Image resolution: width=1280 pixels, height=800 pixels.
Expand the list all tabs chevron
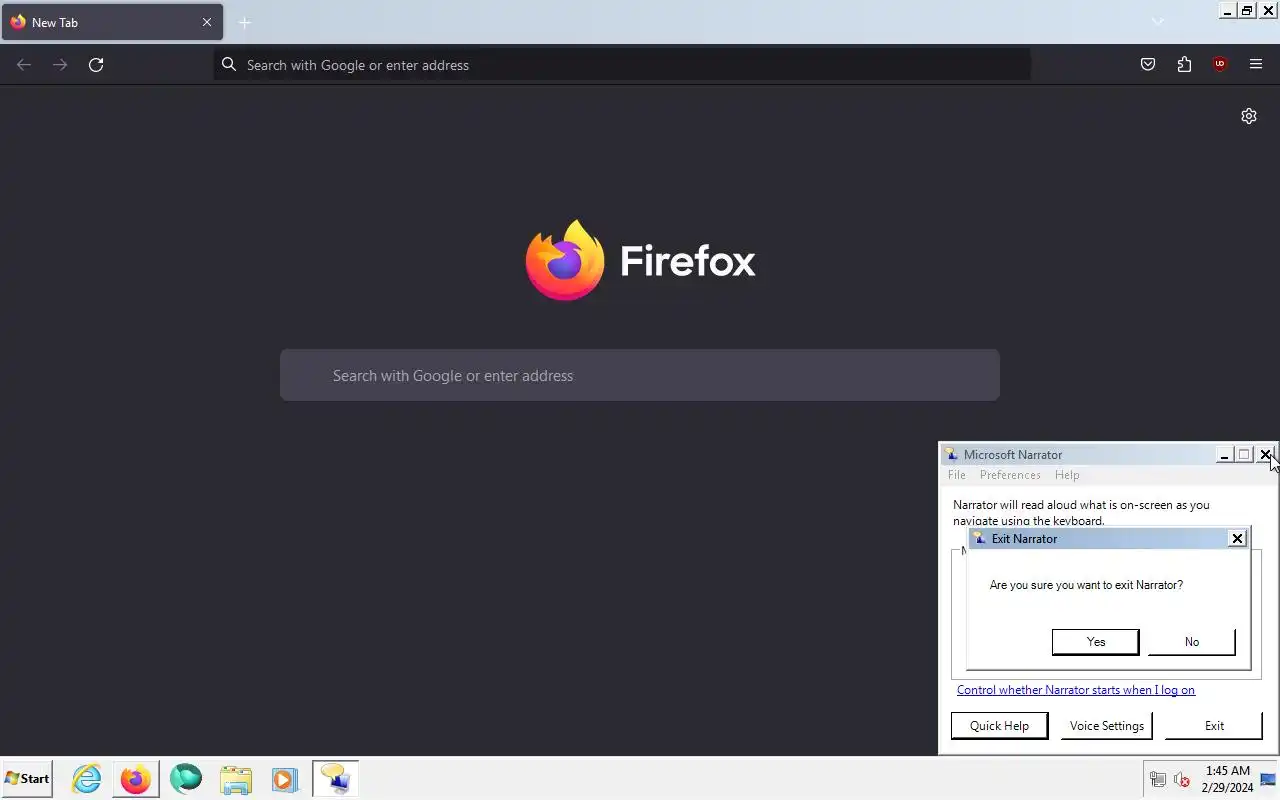pos(1158,22)
